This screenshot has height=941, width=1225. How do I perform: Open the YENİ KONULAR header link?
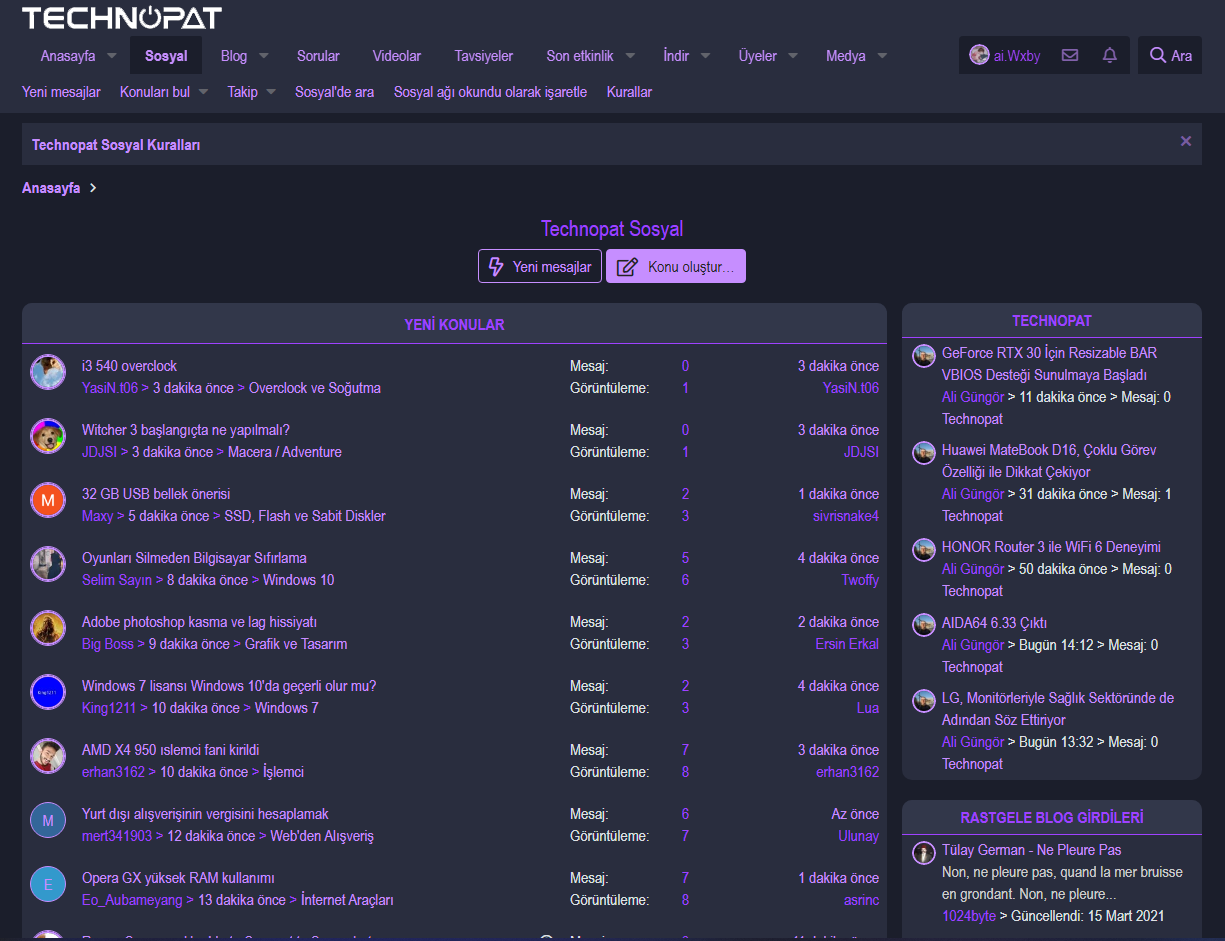pyautogui.click(x=454, y=325)
